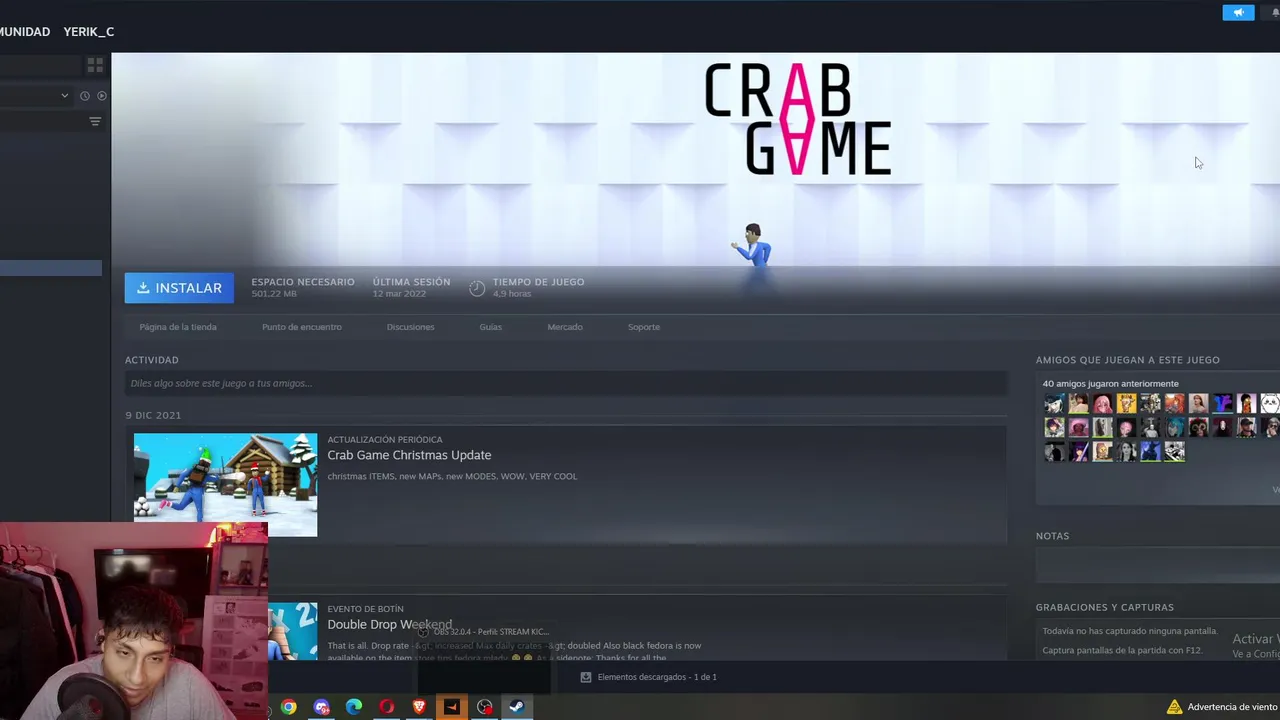This screenshot has height=720, width=1280.
Task: Click the white panda-face friend avatar
Action: click(1270, 403)
